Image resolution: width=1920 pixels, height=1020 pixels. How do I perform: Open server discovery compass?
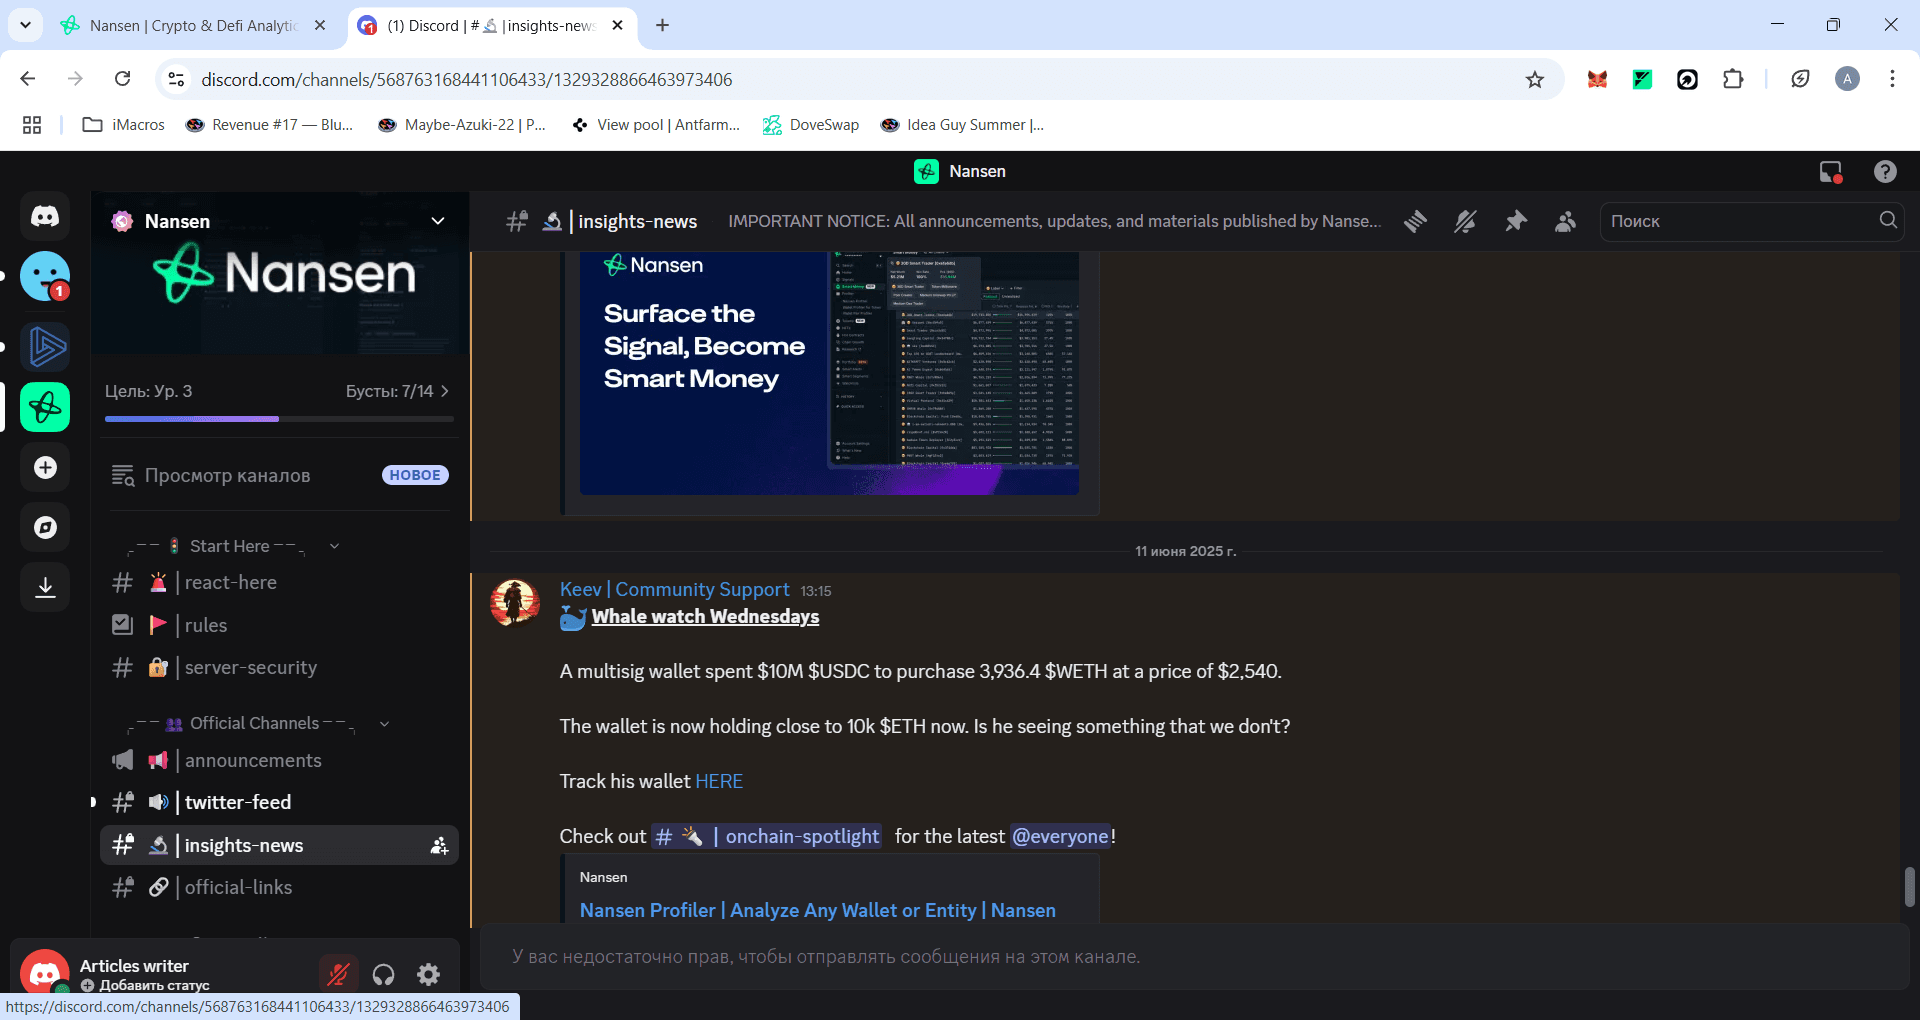pos(45,527)
